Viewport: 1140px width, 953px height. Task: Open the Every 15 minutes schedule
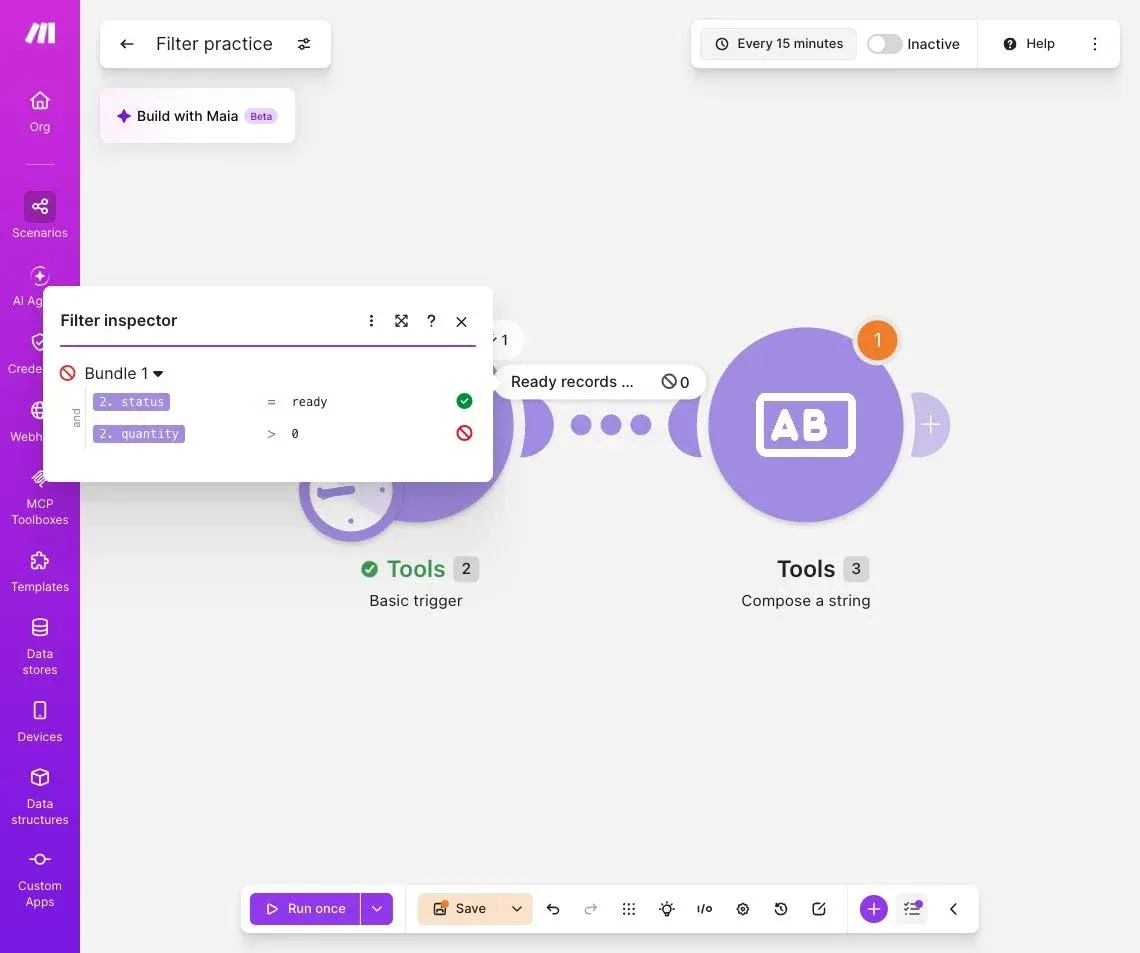pyautogui.click(x=779, y=44)
